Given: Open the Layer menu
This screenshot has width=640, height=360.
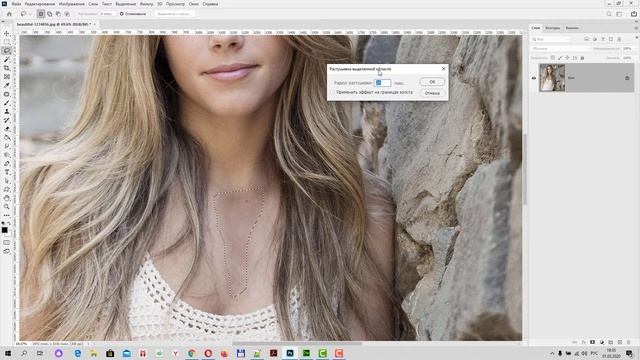Looking at the screenshot, I should pos(93,4).
